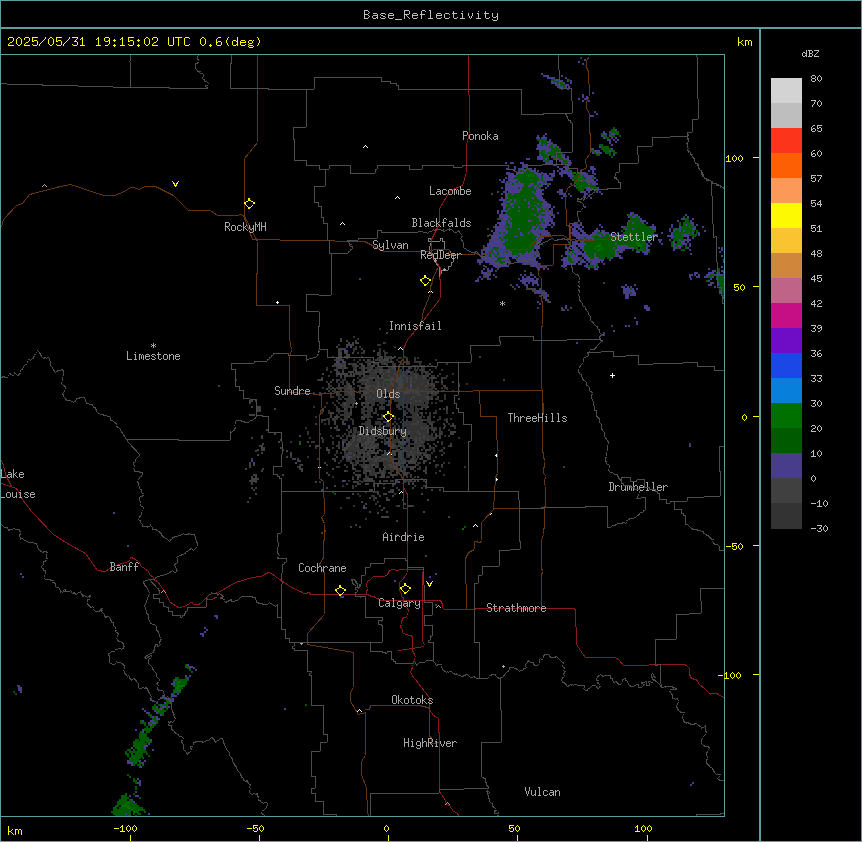Click the dBZ legend heading

(810, 54)
